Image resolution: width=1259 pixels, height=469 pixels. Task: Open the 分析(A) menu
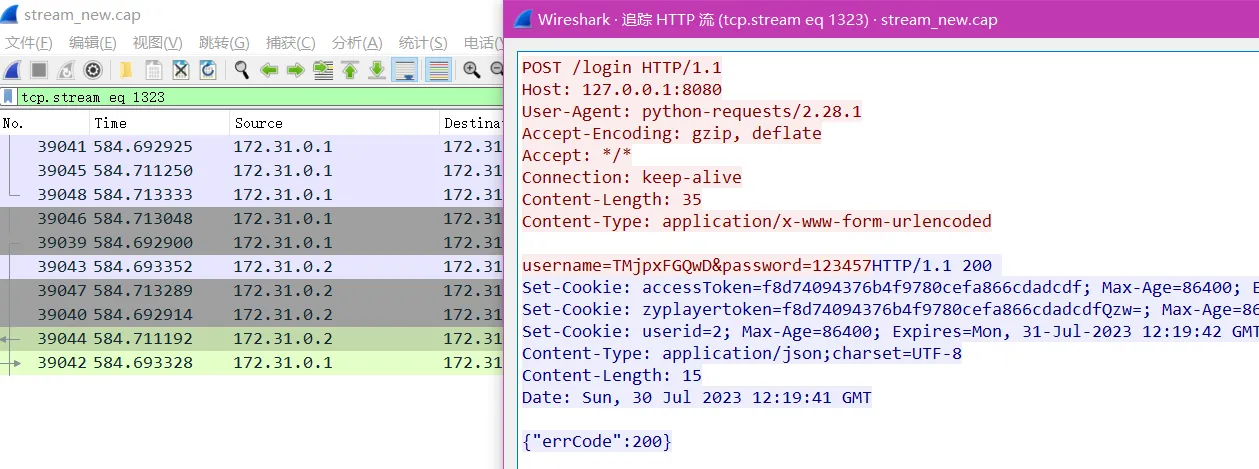[x=357, y=43]
